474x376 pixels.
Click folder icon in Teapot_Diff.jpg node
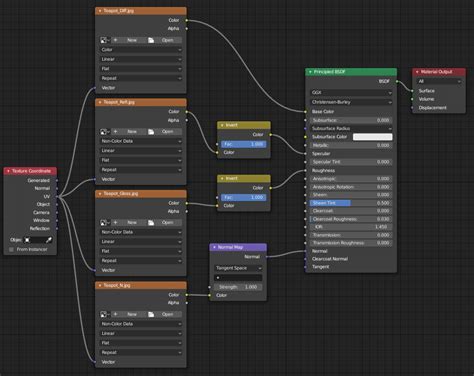[x=151, y=40]
